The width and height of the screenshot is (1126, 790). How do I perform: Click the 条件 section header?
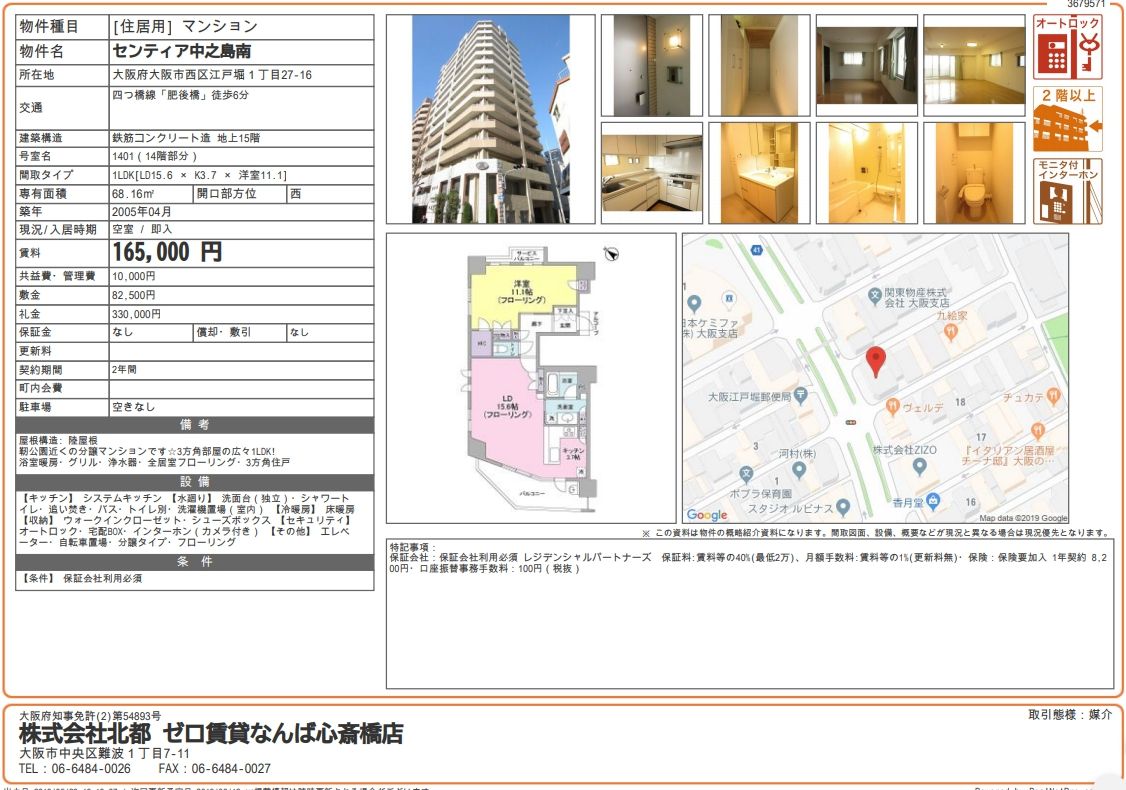point(195,562)
